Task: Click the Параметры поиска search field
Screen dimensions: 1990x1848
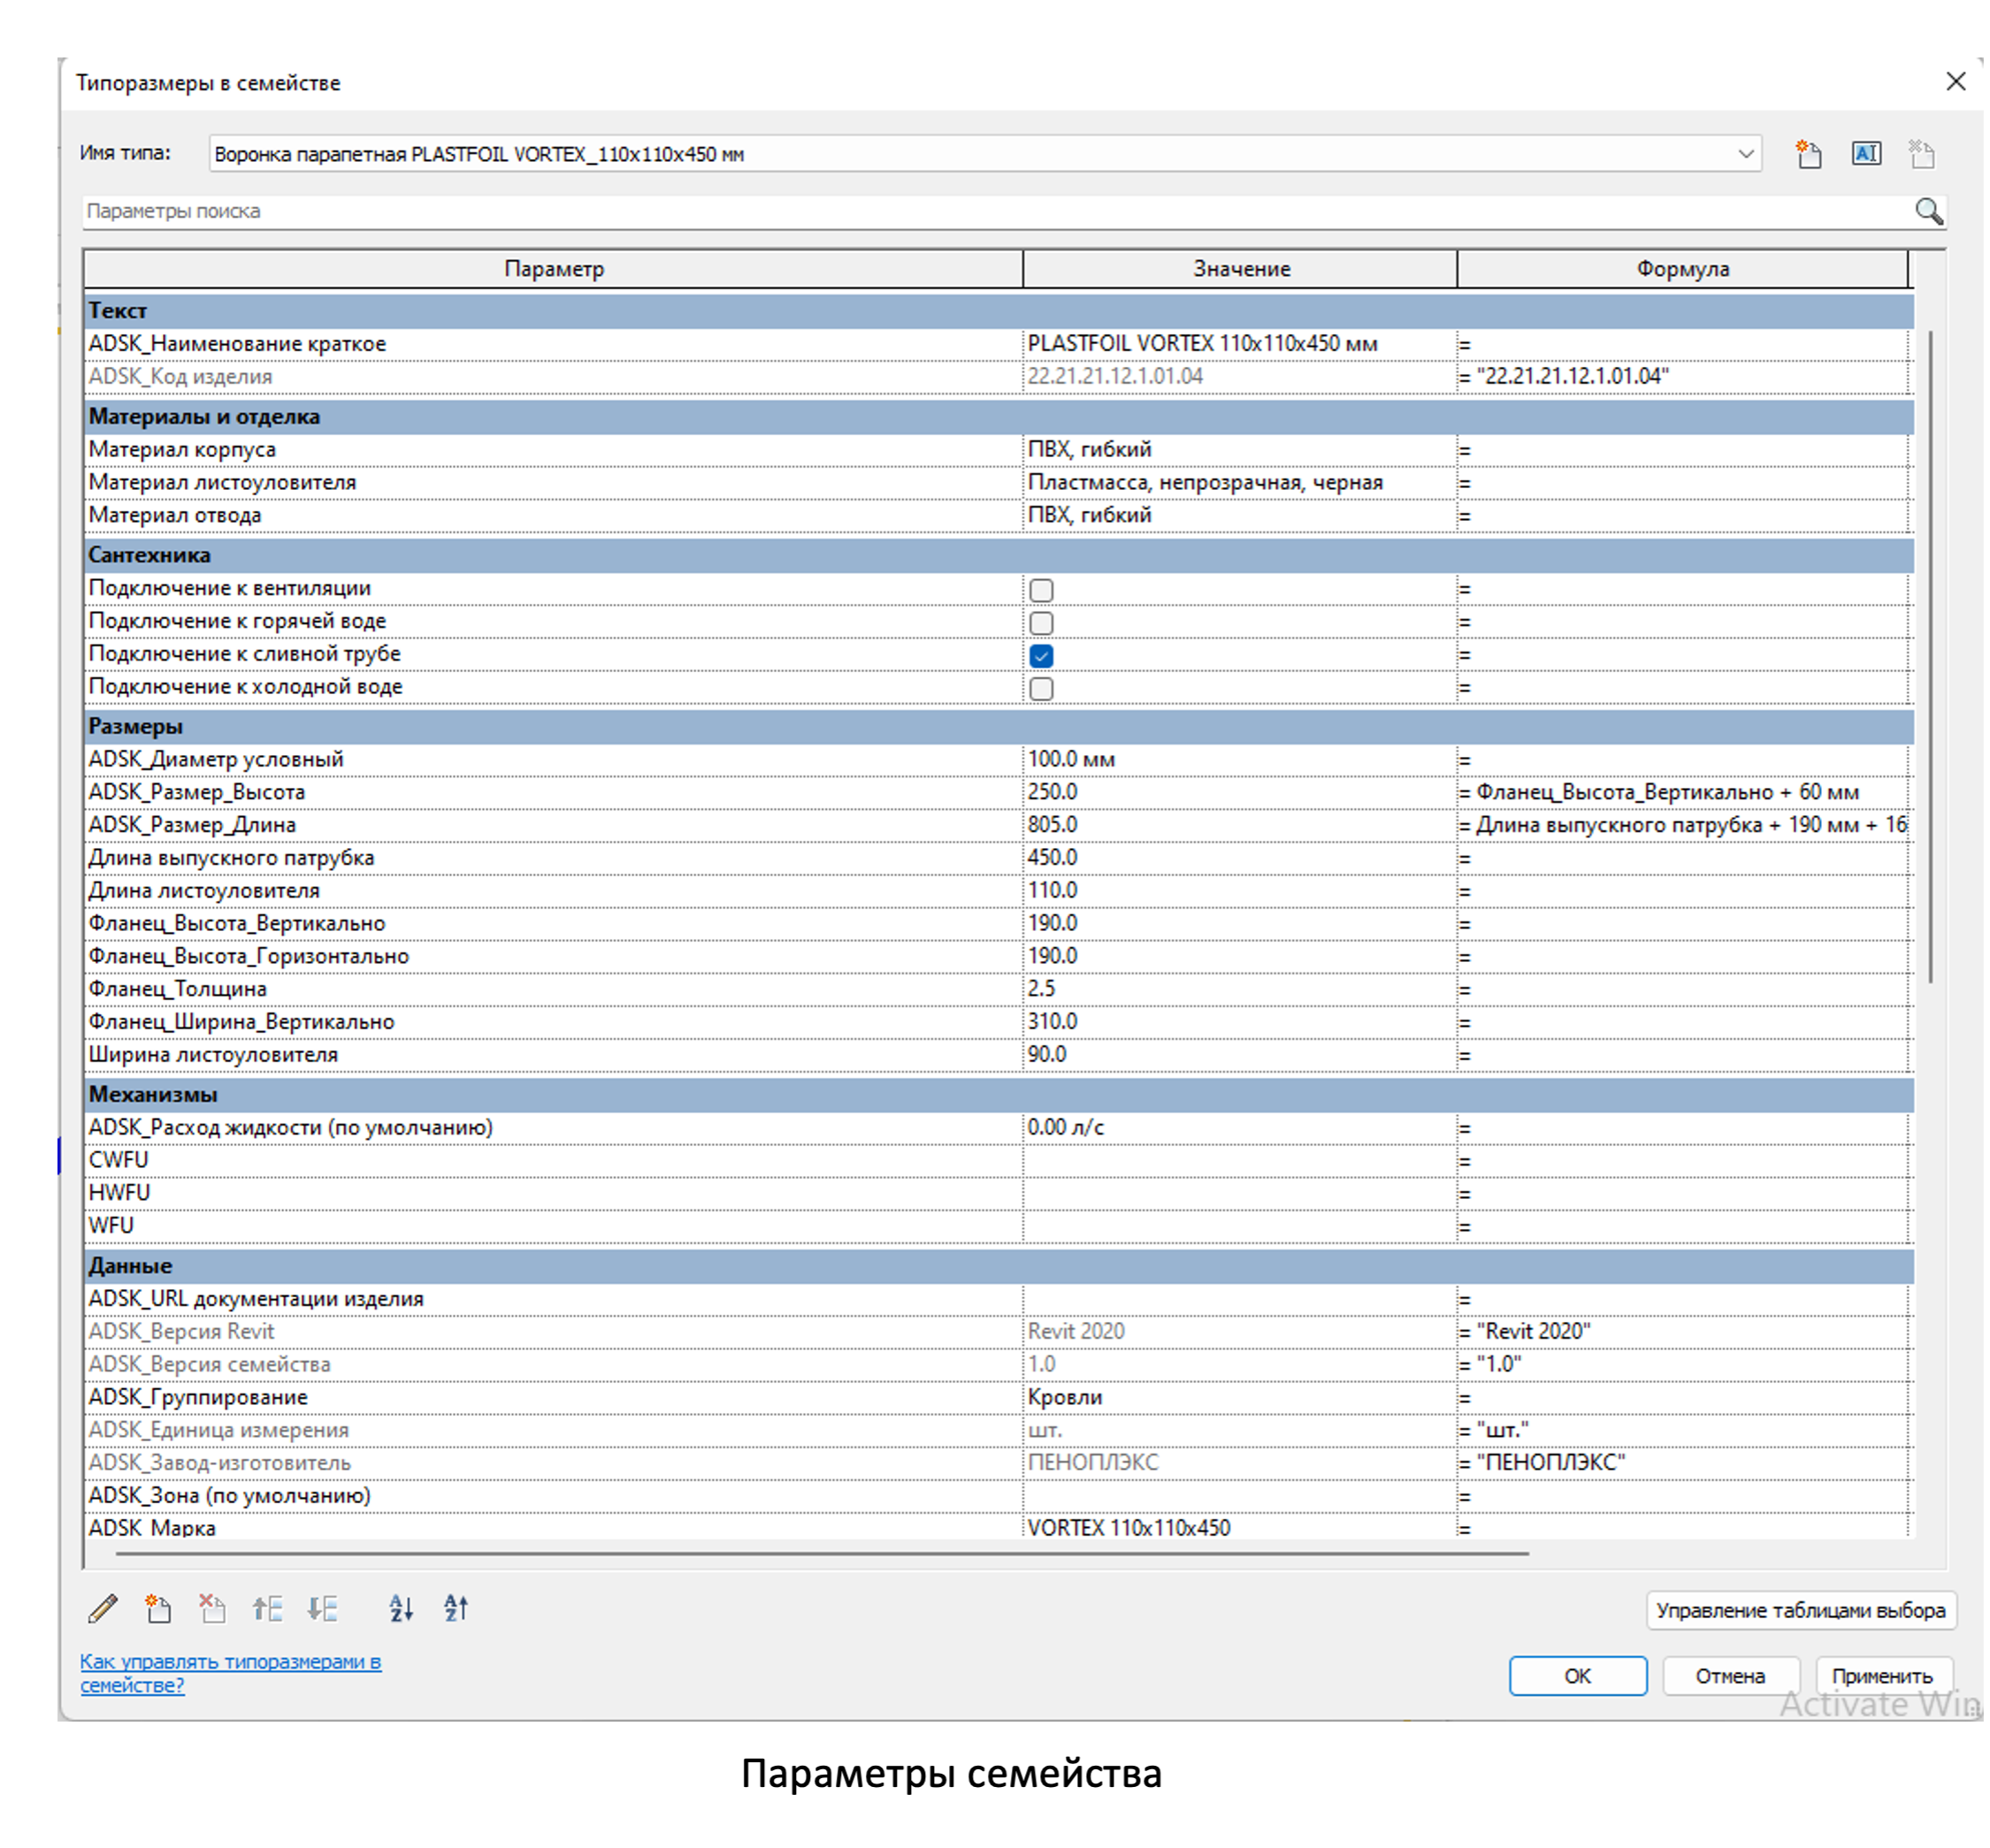Action: tap(995, 211)
